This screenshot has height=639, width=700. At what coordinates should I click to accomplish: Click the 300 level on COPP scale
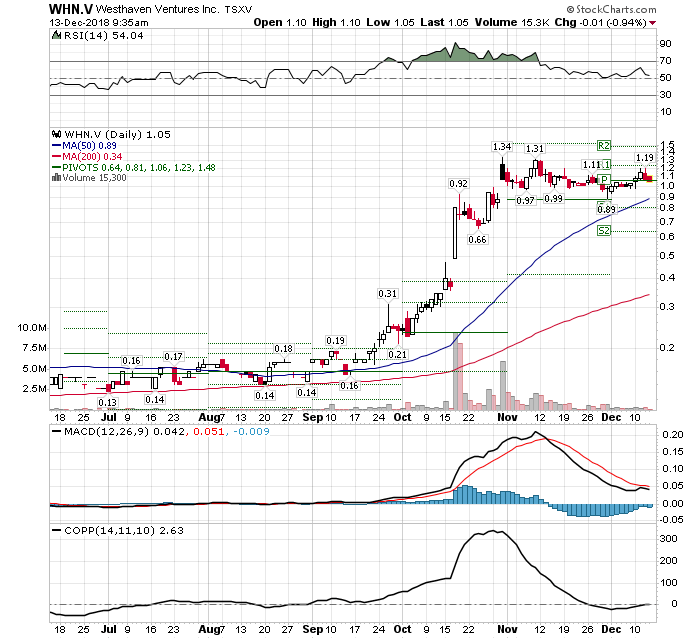669,539
